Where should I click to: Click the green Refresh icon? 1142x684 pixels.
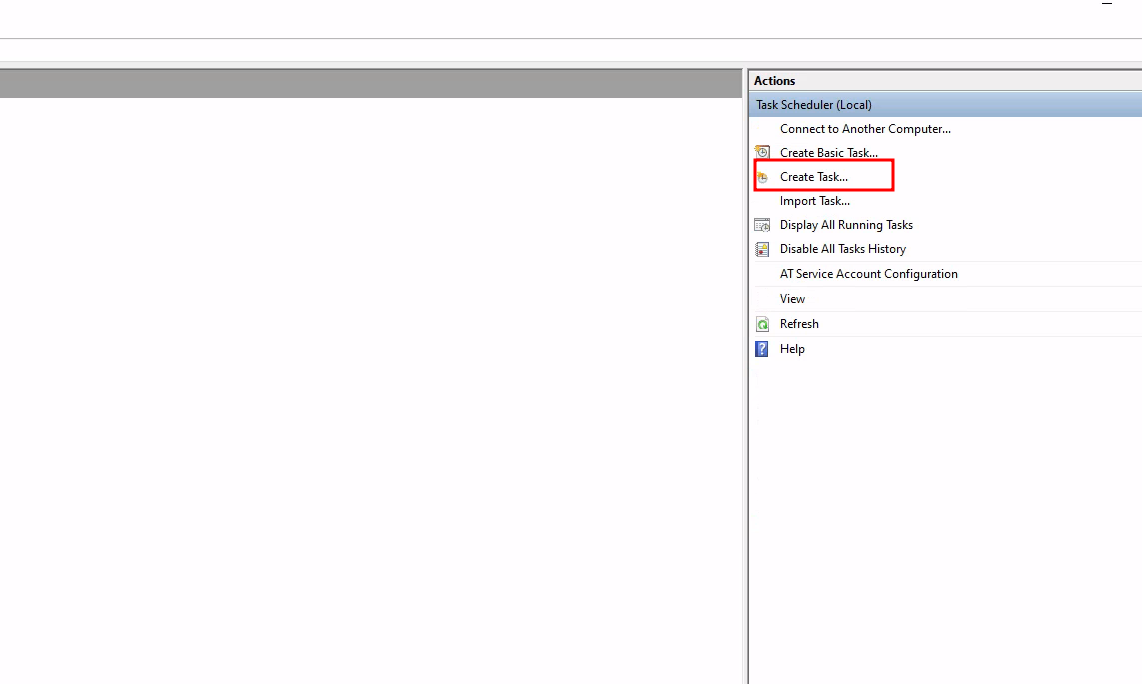[x=762, y=324]
